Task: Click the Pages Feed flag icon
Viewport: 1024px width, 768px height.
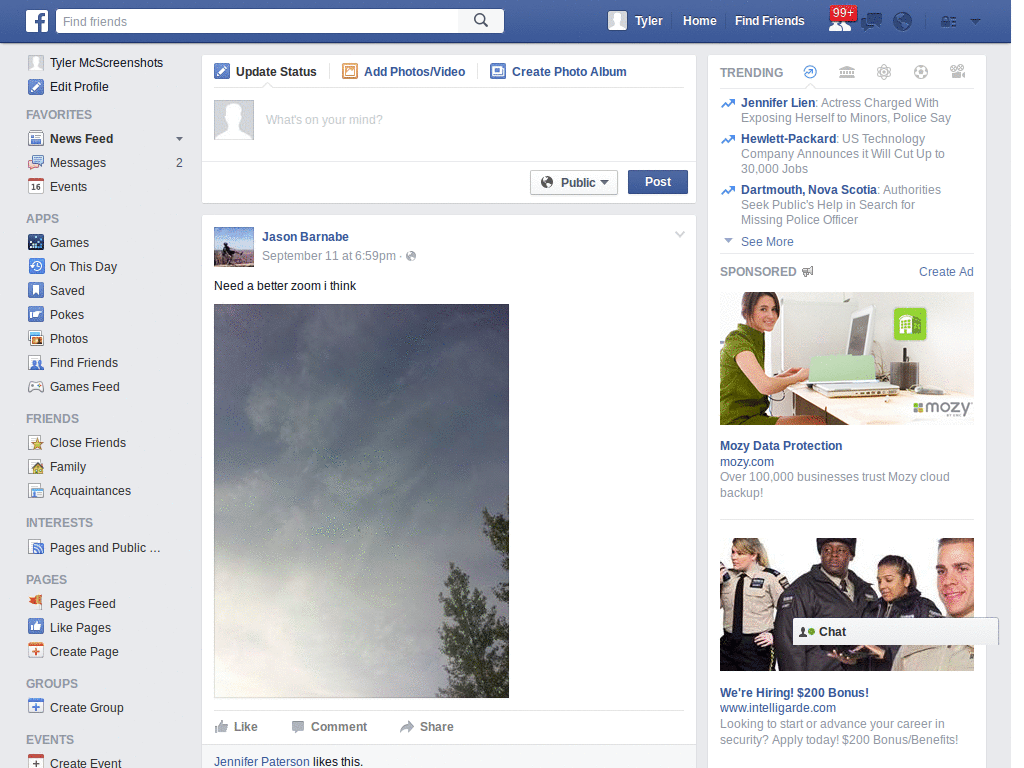Action: tap(36, 603)
